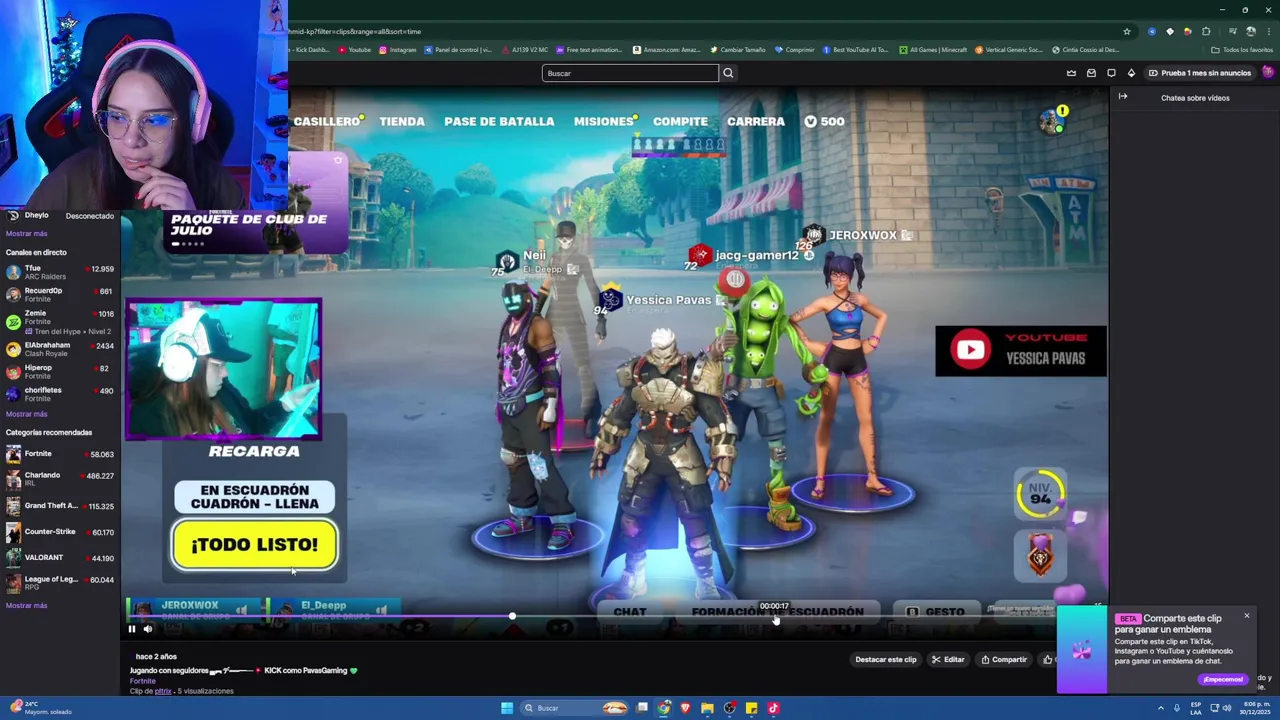Show hidden system tray icons
Screen dimensions: 1280x720
point(1161,708)
